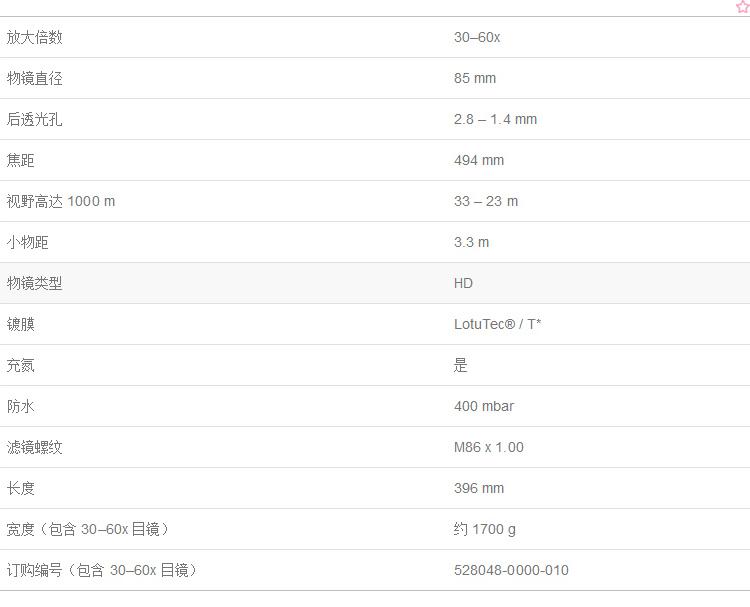This screenshot has width=750, height=607.
Task: Select the 后透光孔 row label
Action: pos(34,119)
